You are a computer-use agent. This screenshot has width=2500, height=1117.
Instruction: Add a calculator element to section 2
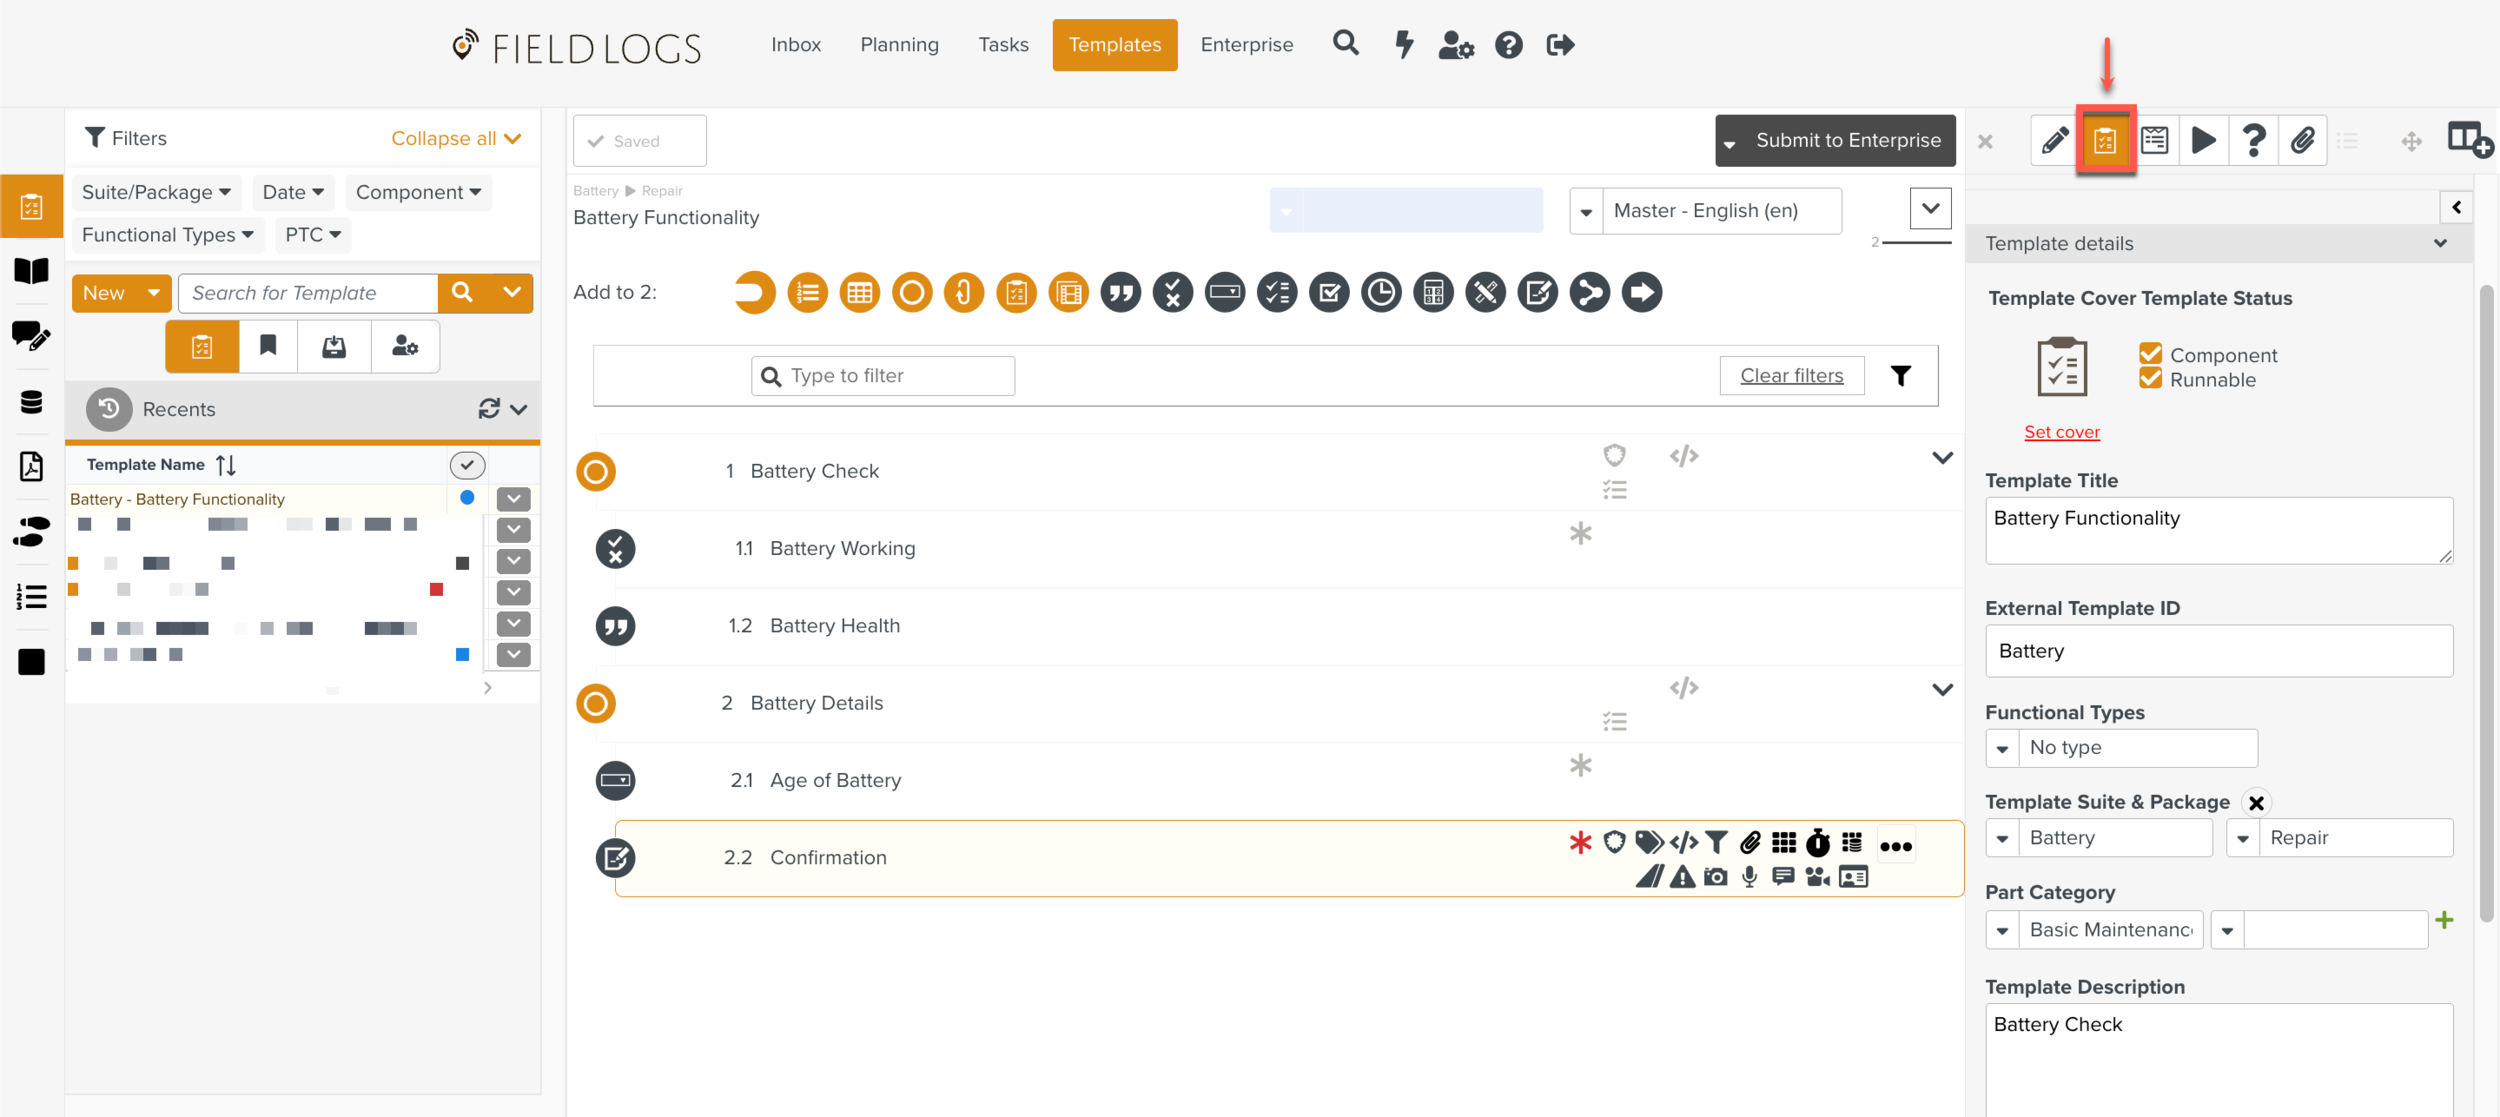(x=1433, y=293)
